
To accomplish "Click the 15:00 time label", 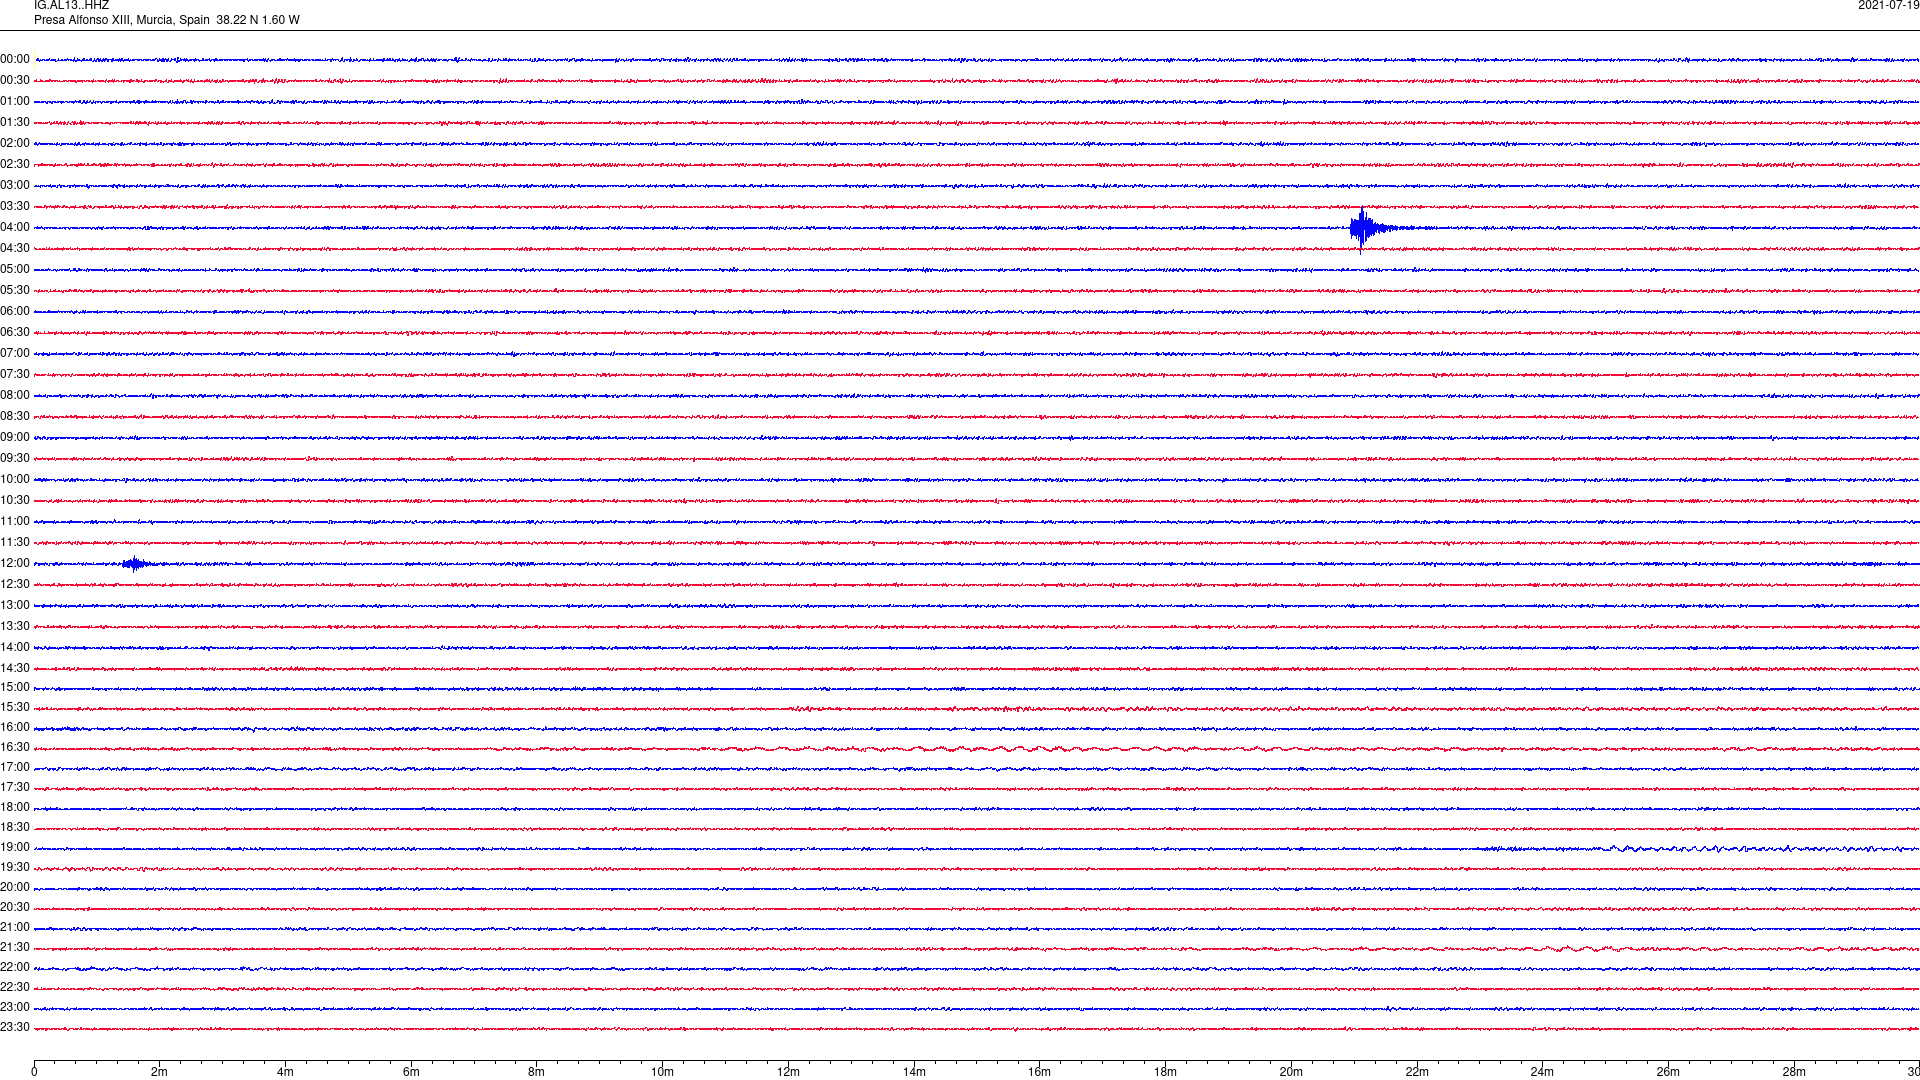I will coord(15,688).
